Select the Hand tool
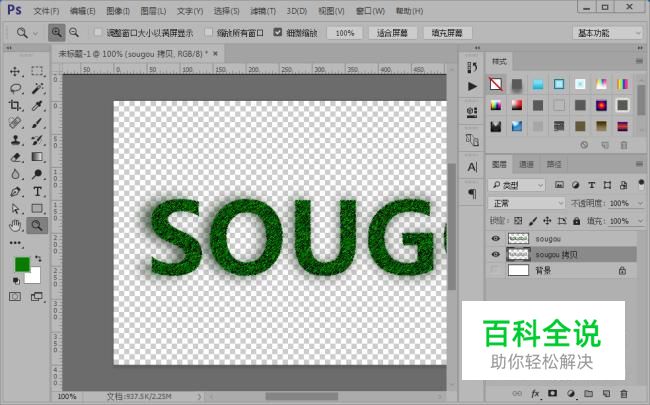 tap(15, 226)
